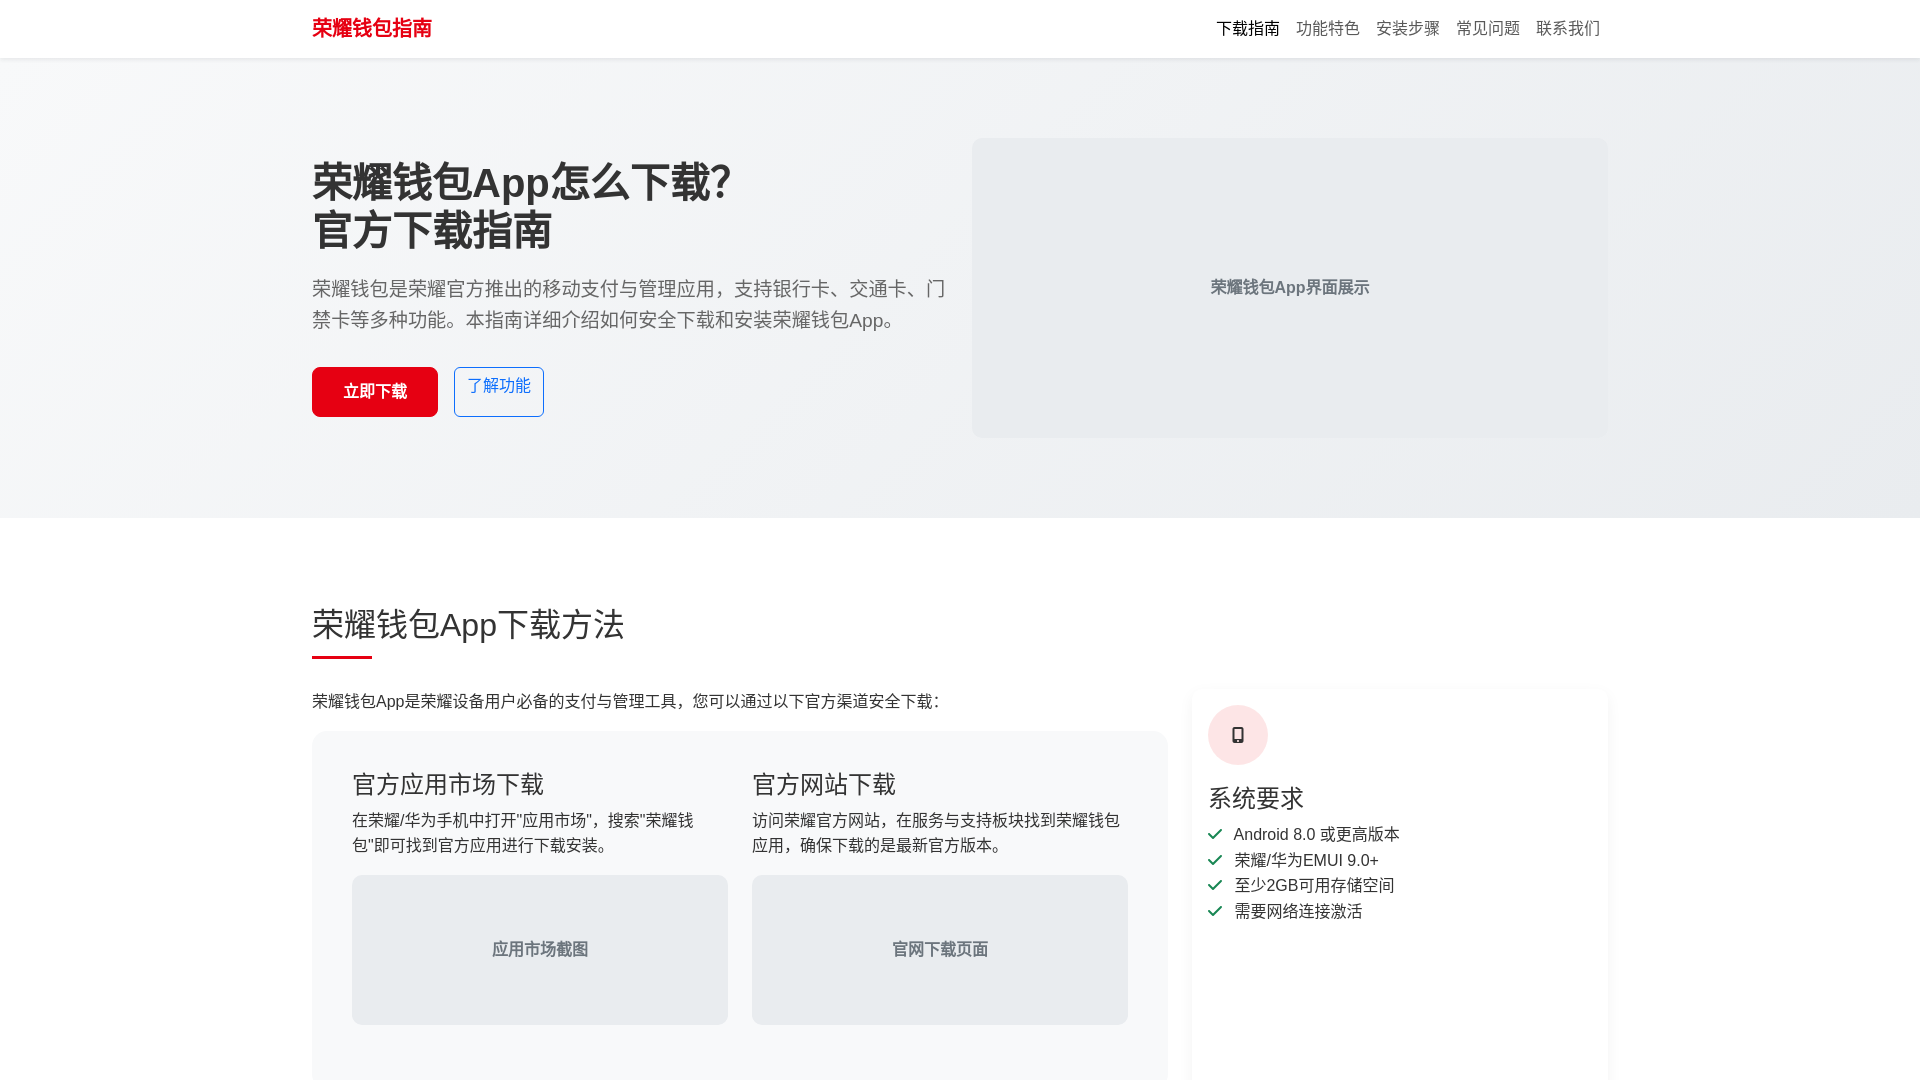This screenshot has height=1080, width=1920.
Task: Click the 应用市场截图 thumbnail
Action: (540, 950)
